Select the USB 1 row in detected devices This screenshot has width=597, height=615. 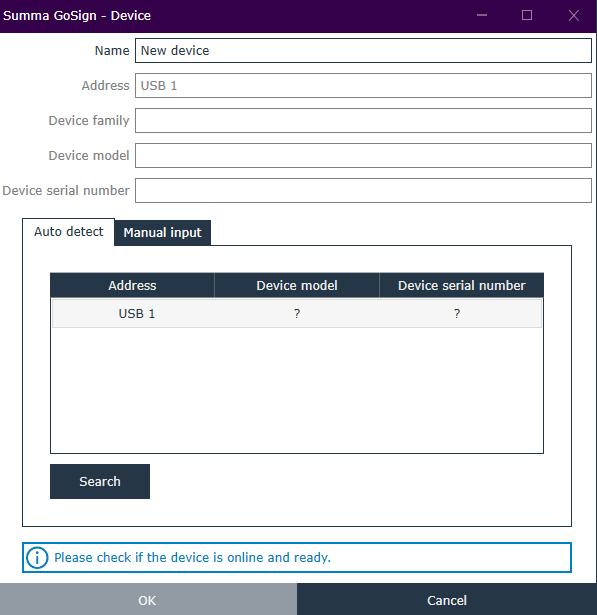[297, 313]
